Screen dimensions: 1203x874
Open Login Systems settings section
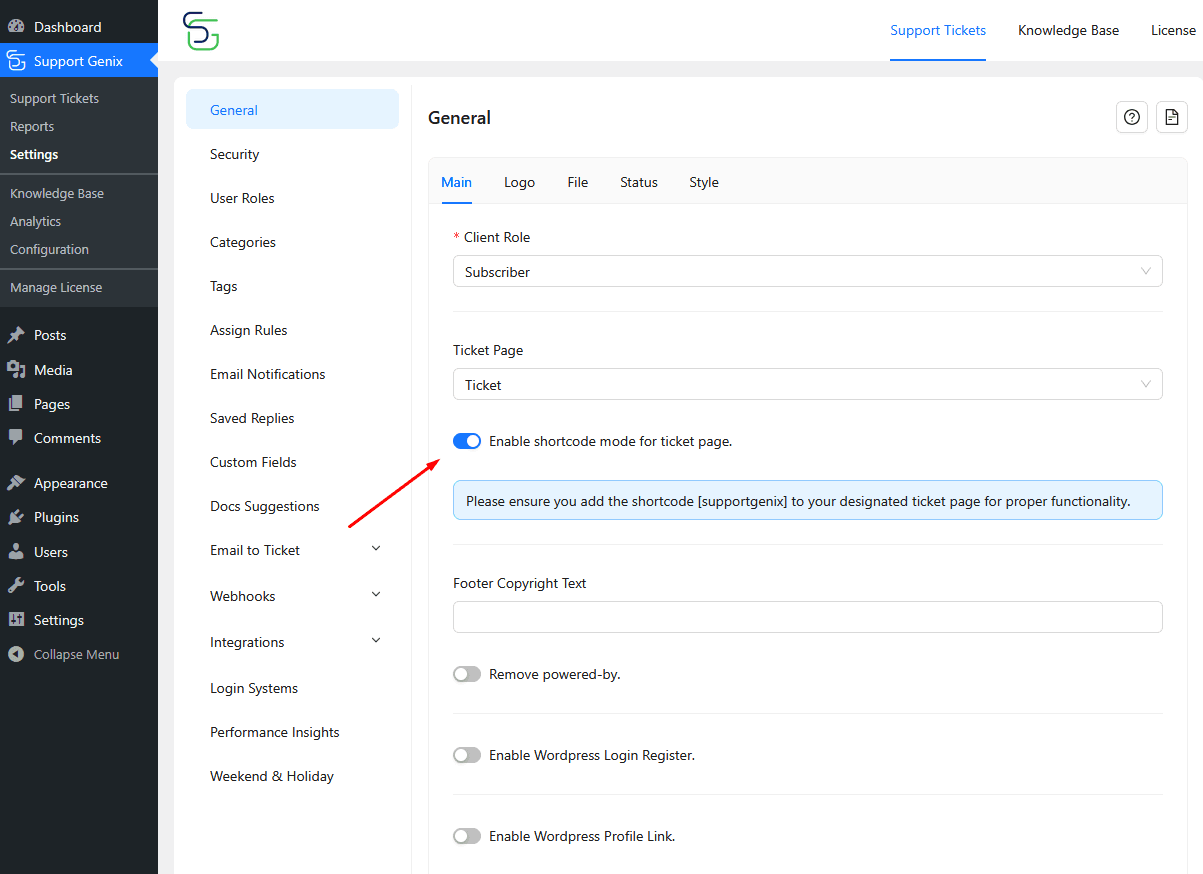click(x=292, y=688)
